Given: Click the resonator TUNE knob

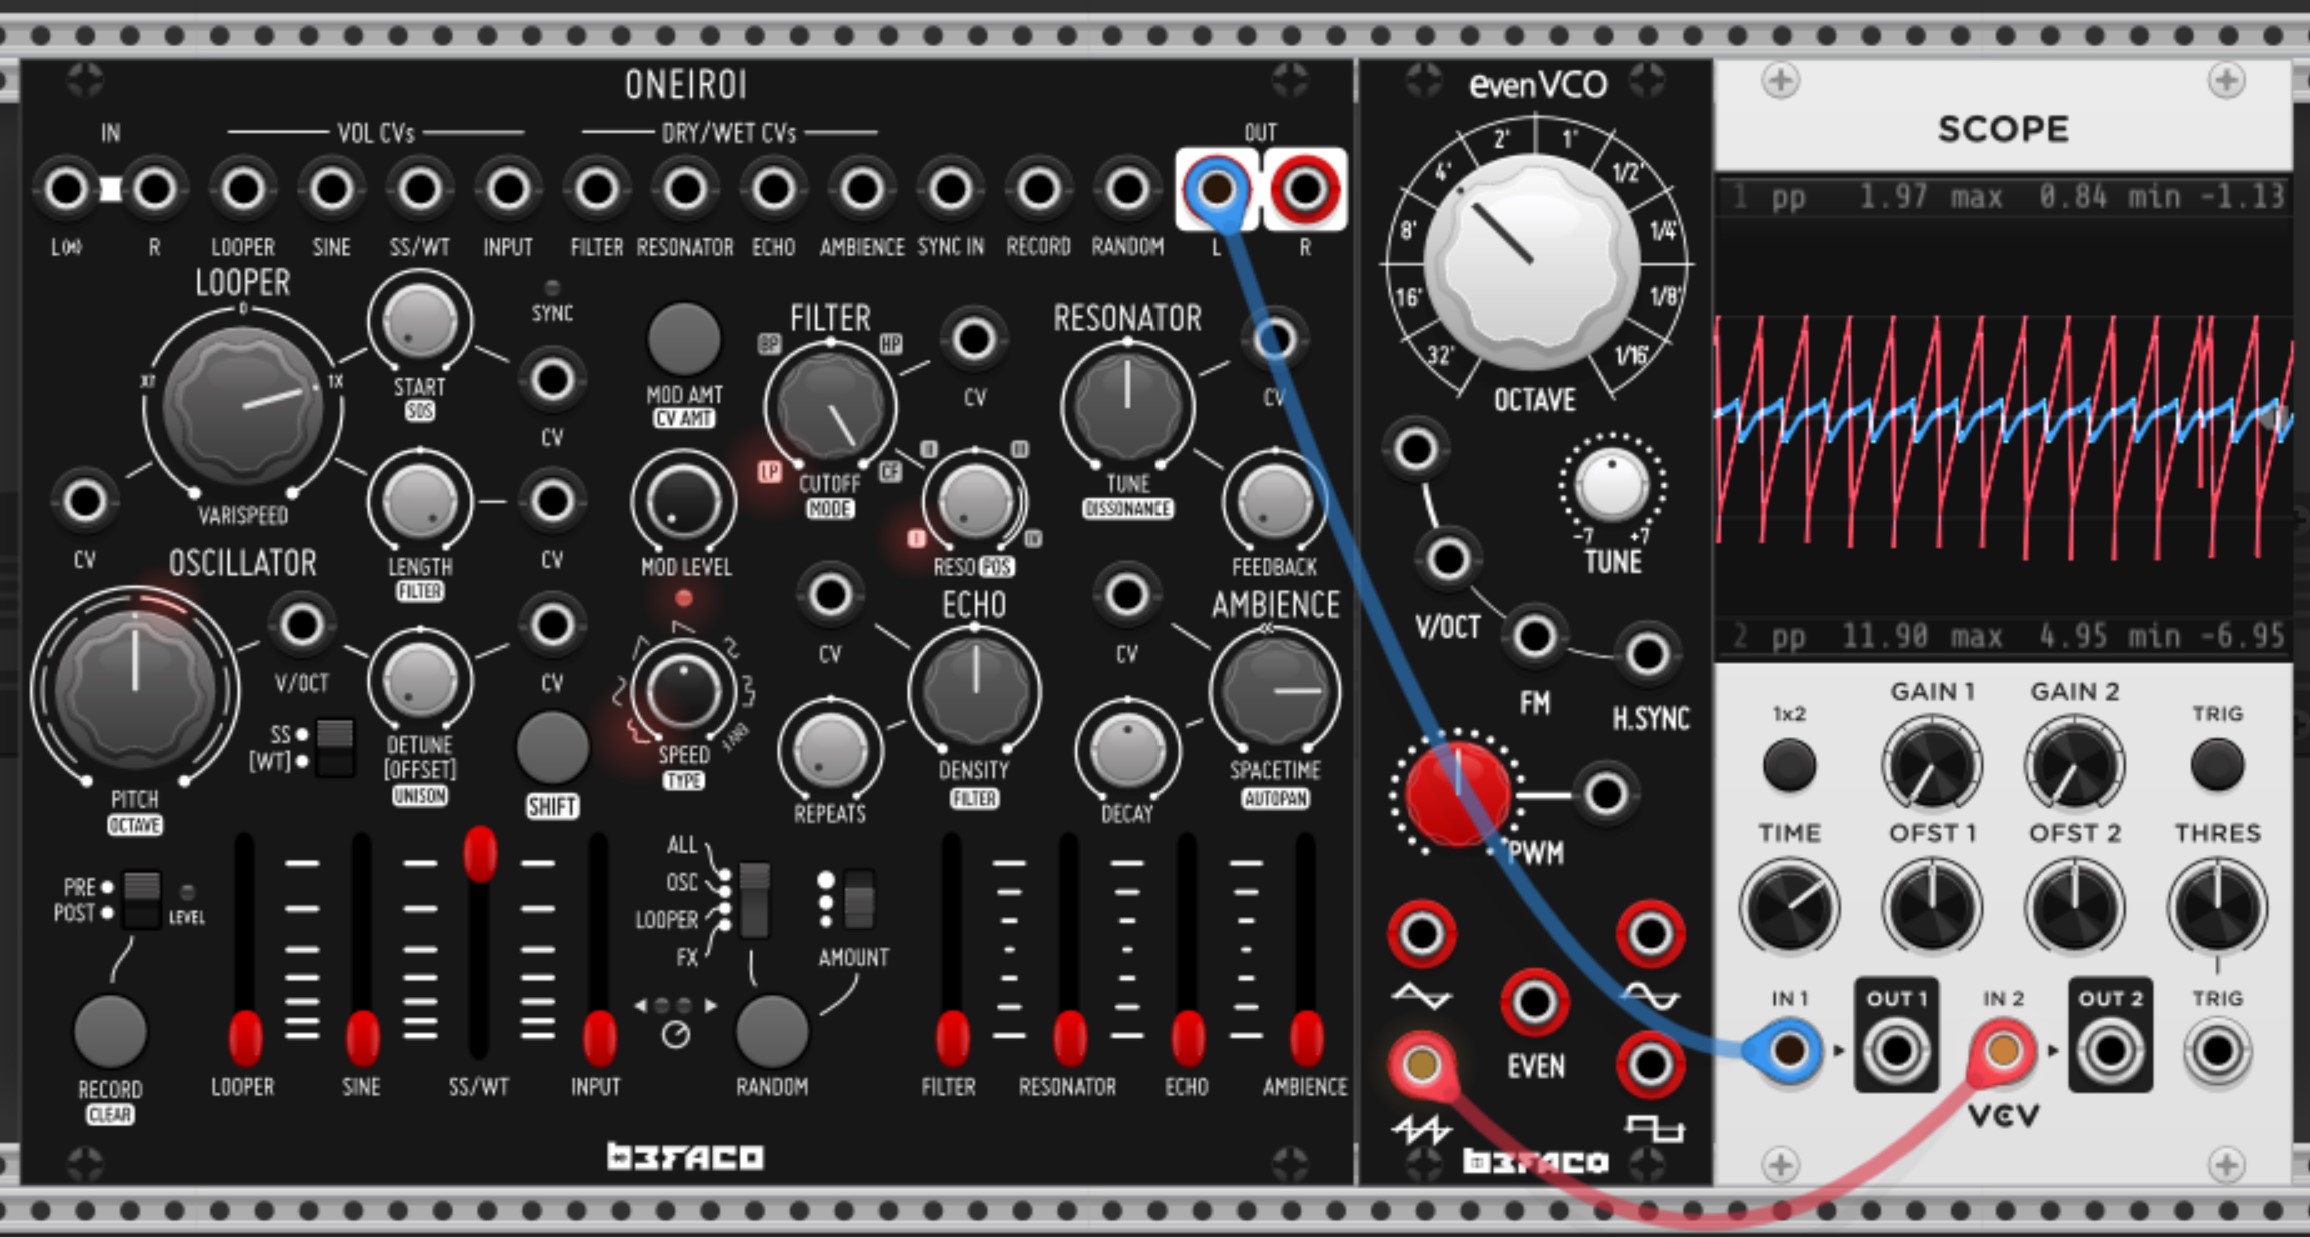Looking at the screenshot, I should [1127, 405].
